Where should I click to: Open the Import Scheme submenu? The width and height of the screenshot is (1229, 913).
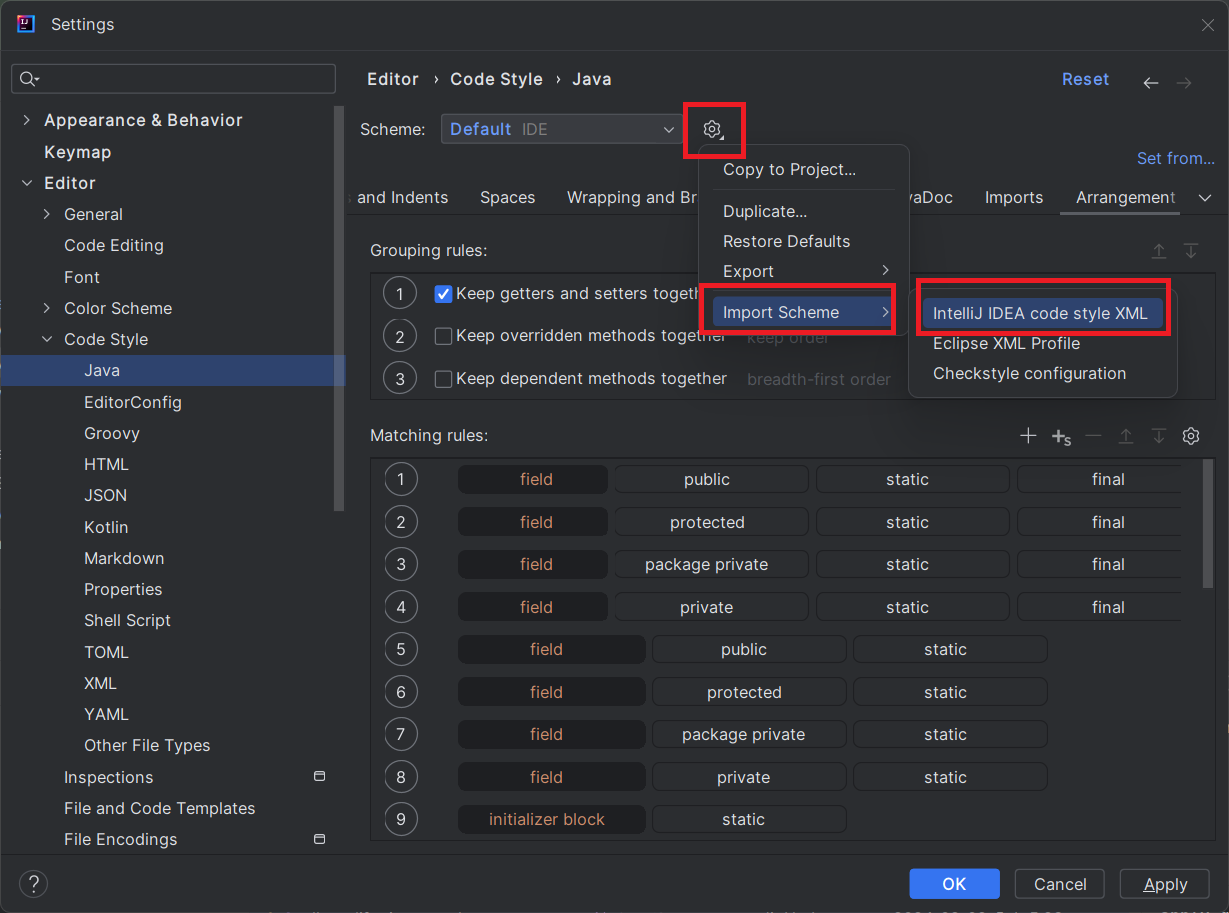coord(804,312)
